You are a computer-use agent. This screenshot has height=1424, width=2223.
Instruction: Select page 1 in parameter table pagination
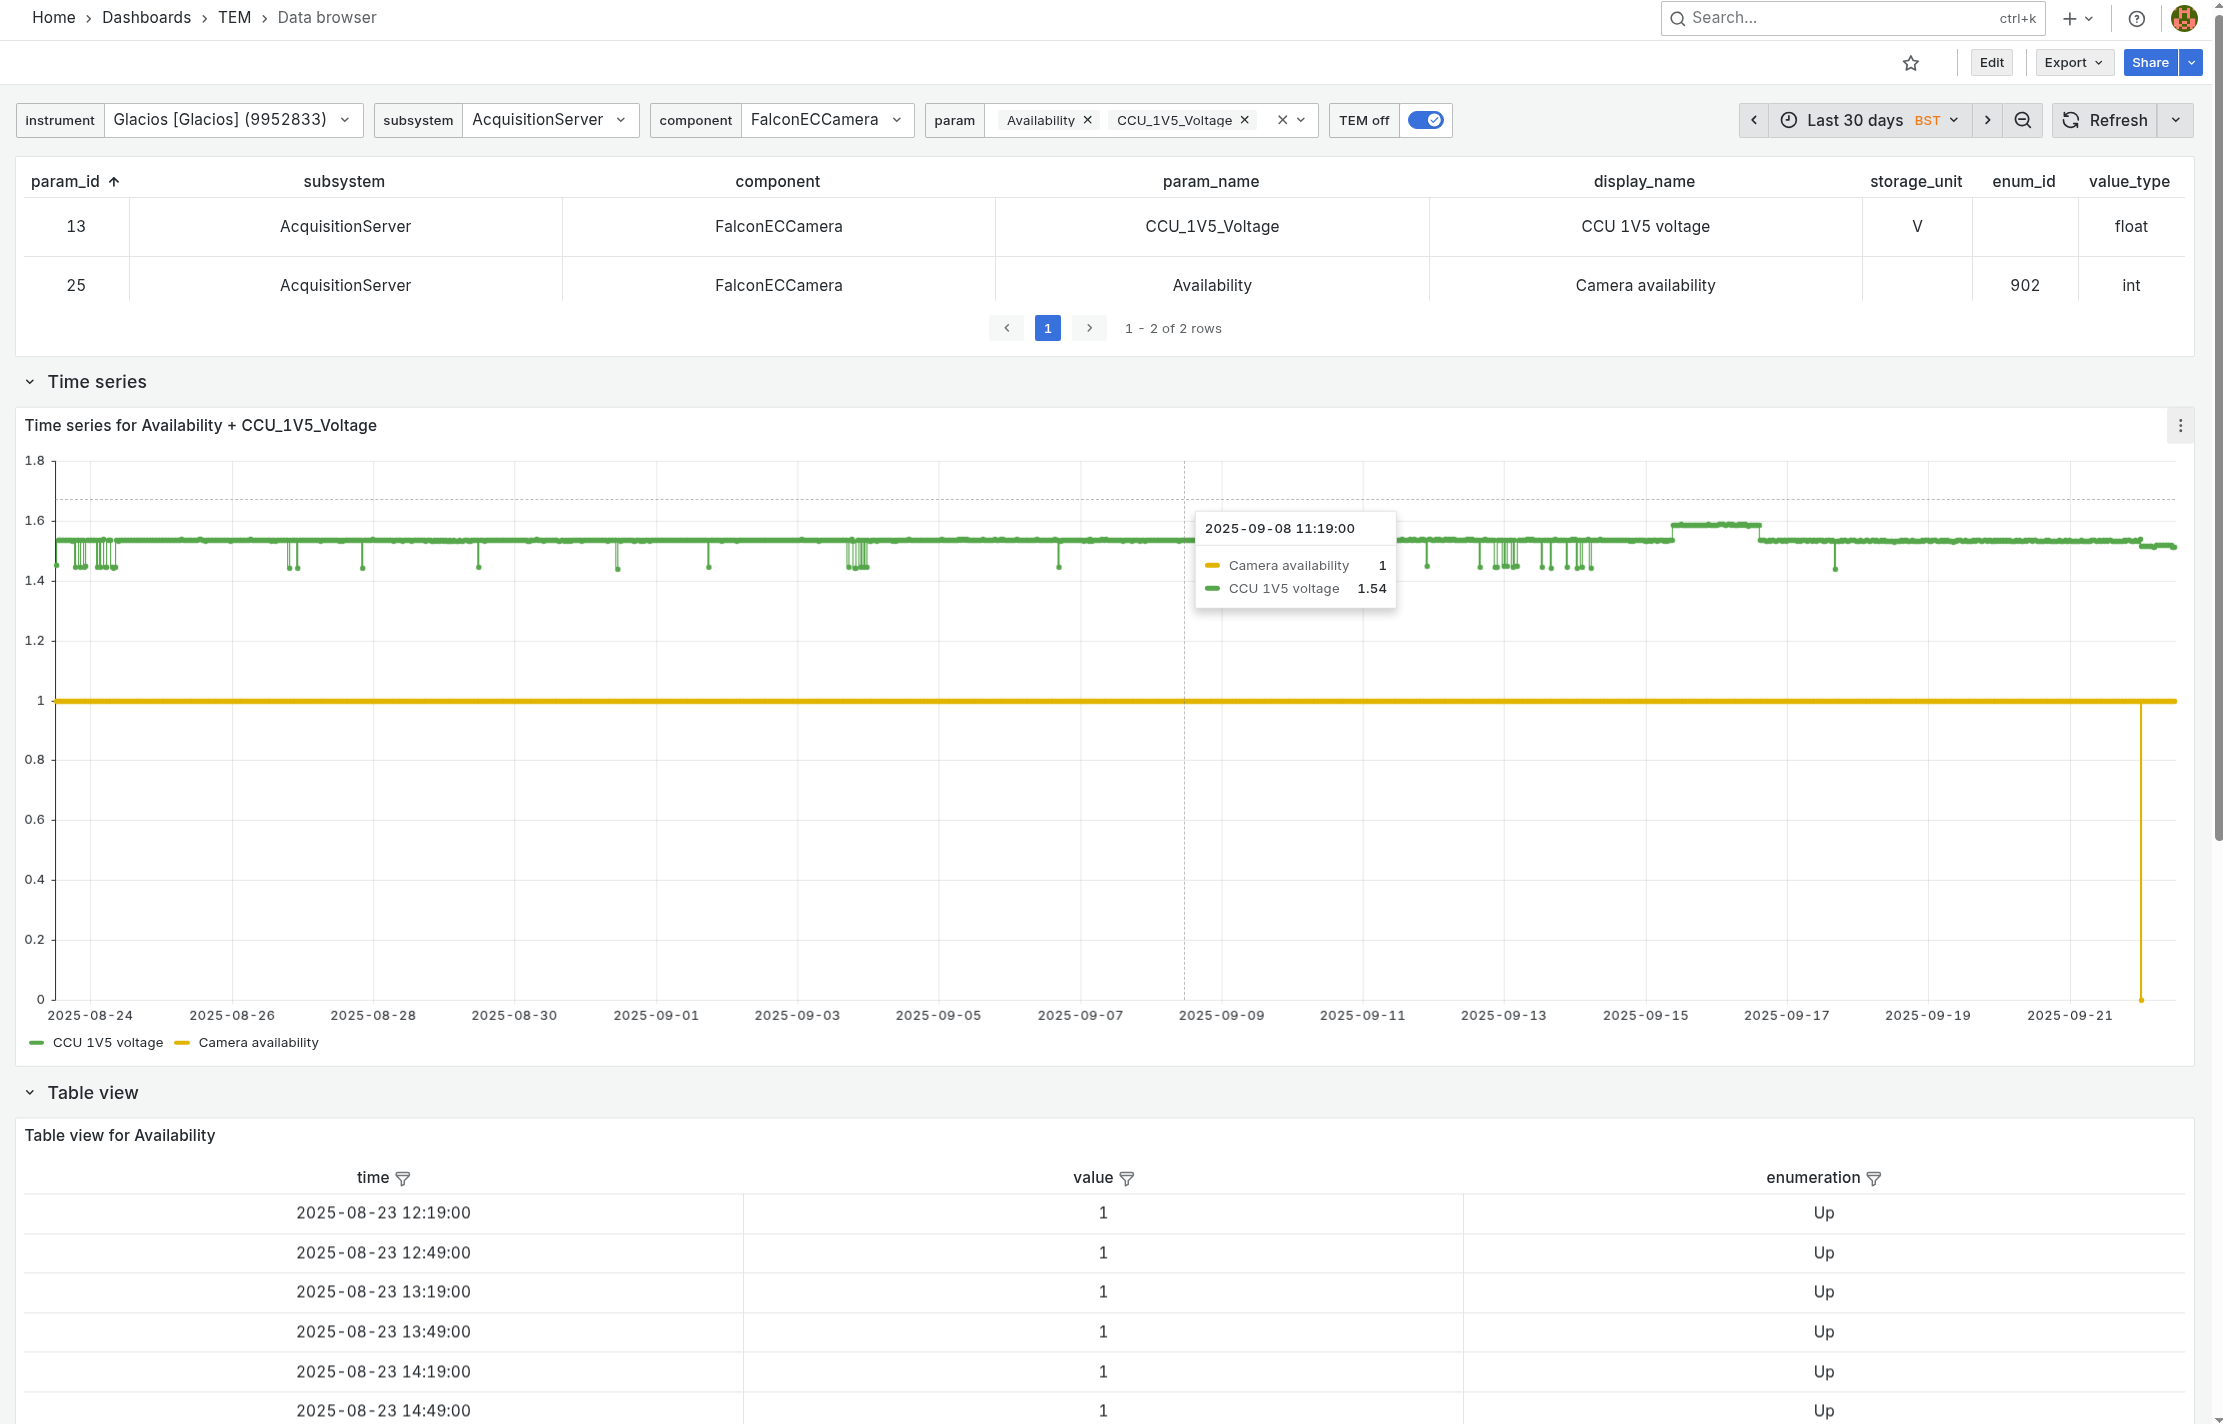point(1048,328)
